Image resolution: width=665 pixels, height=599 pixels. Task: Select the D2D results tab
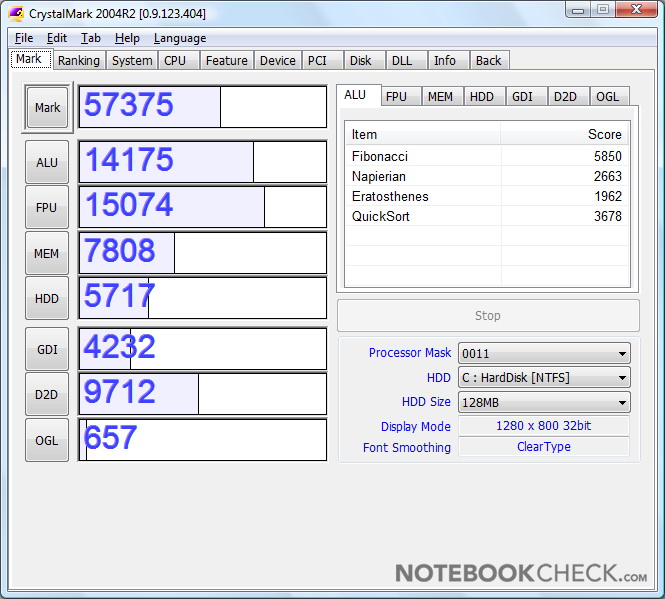568,97
